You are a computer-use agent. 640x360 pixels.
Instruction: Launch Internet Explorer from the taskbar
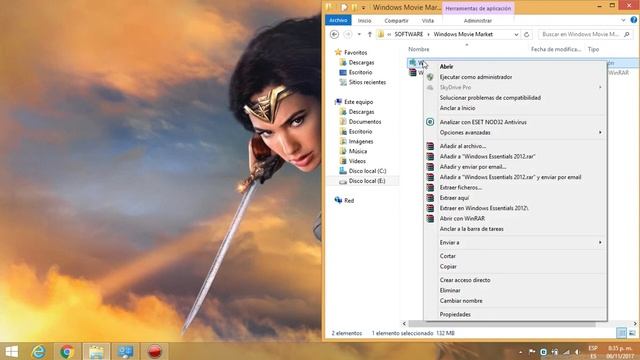point(38,351)
